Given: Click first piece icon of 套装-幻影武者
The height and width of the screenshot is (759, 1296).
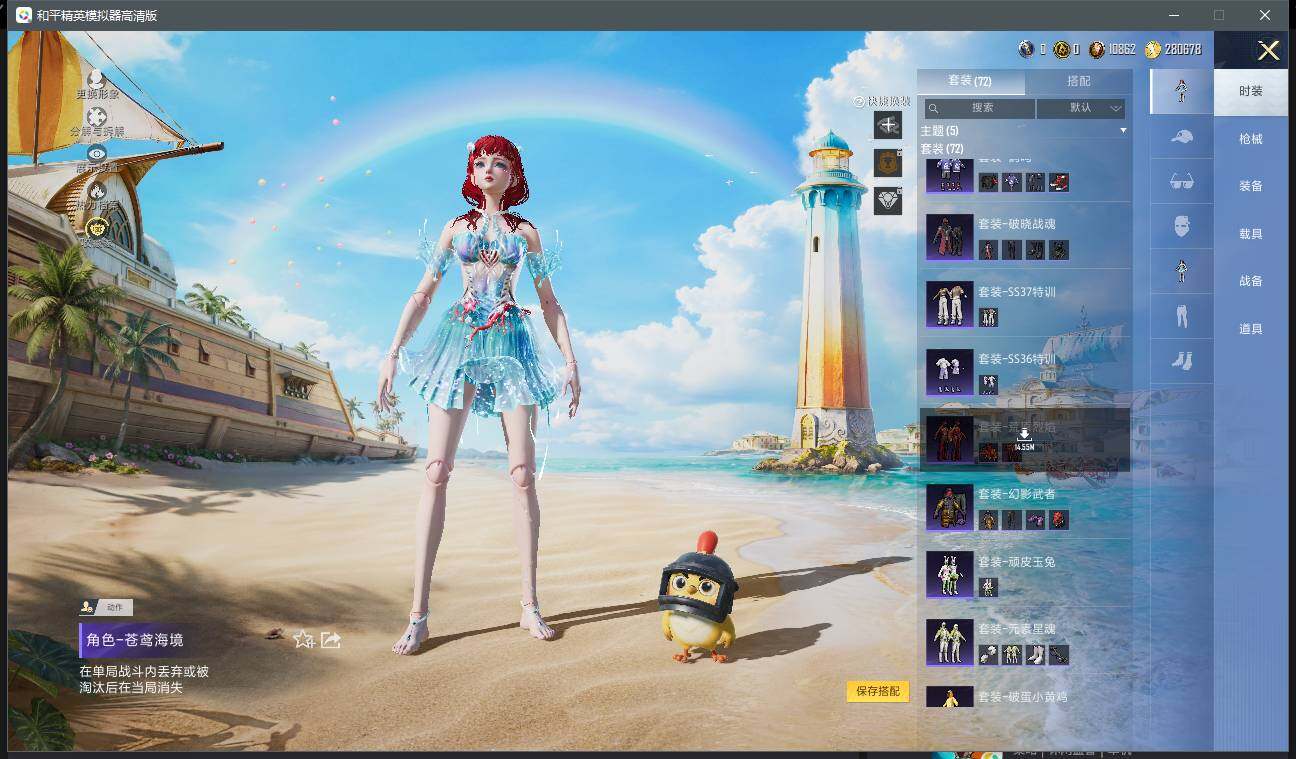Looking at the screenshot, I should tap(988, 520).
